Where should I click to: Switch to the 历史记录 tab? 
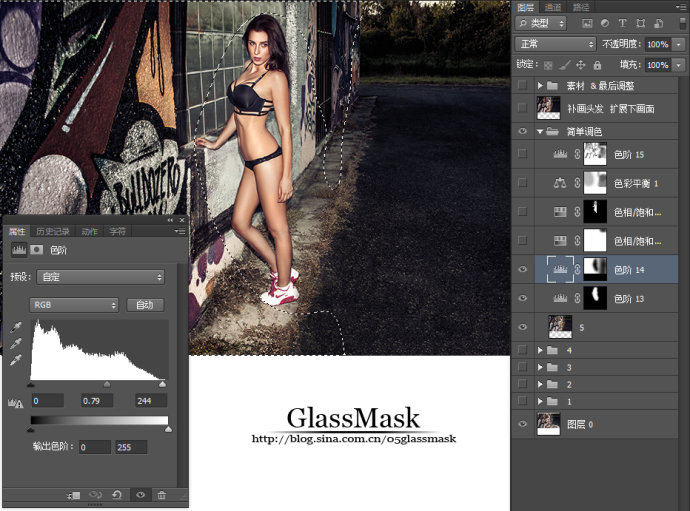(x=53, y=231)
